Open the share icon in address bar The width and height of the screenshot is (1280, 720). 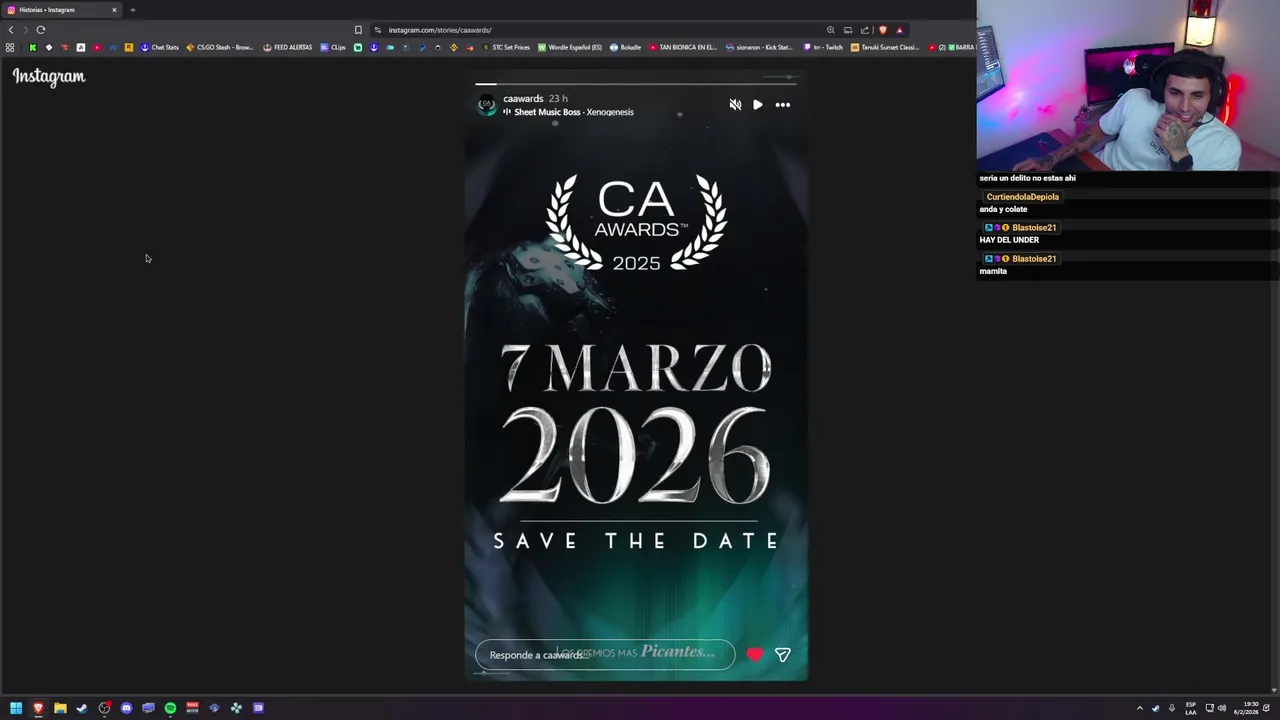click(865, 30)
